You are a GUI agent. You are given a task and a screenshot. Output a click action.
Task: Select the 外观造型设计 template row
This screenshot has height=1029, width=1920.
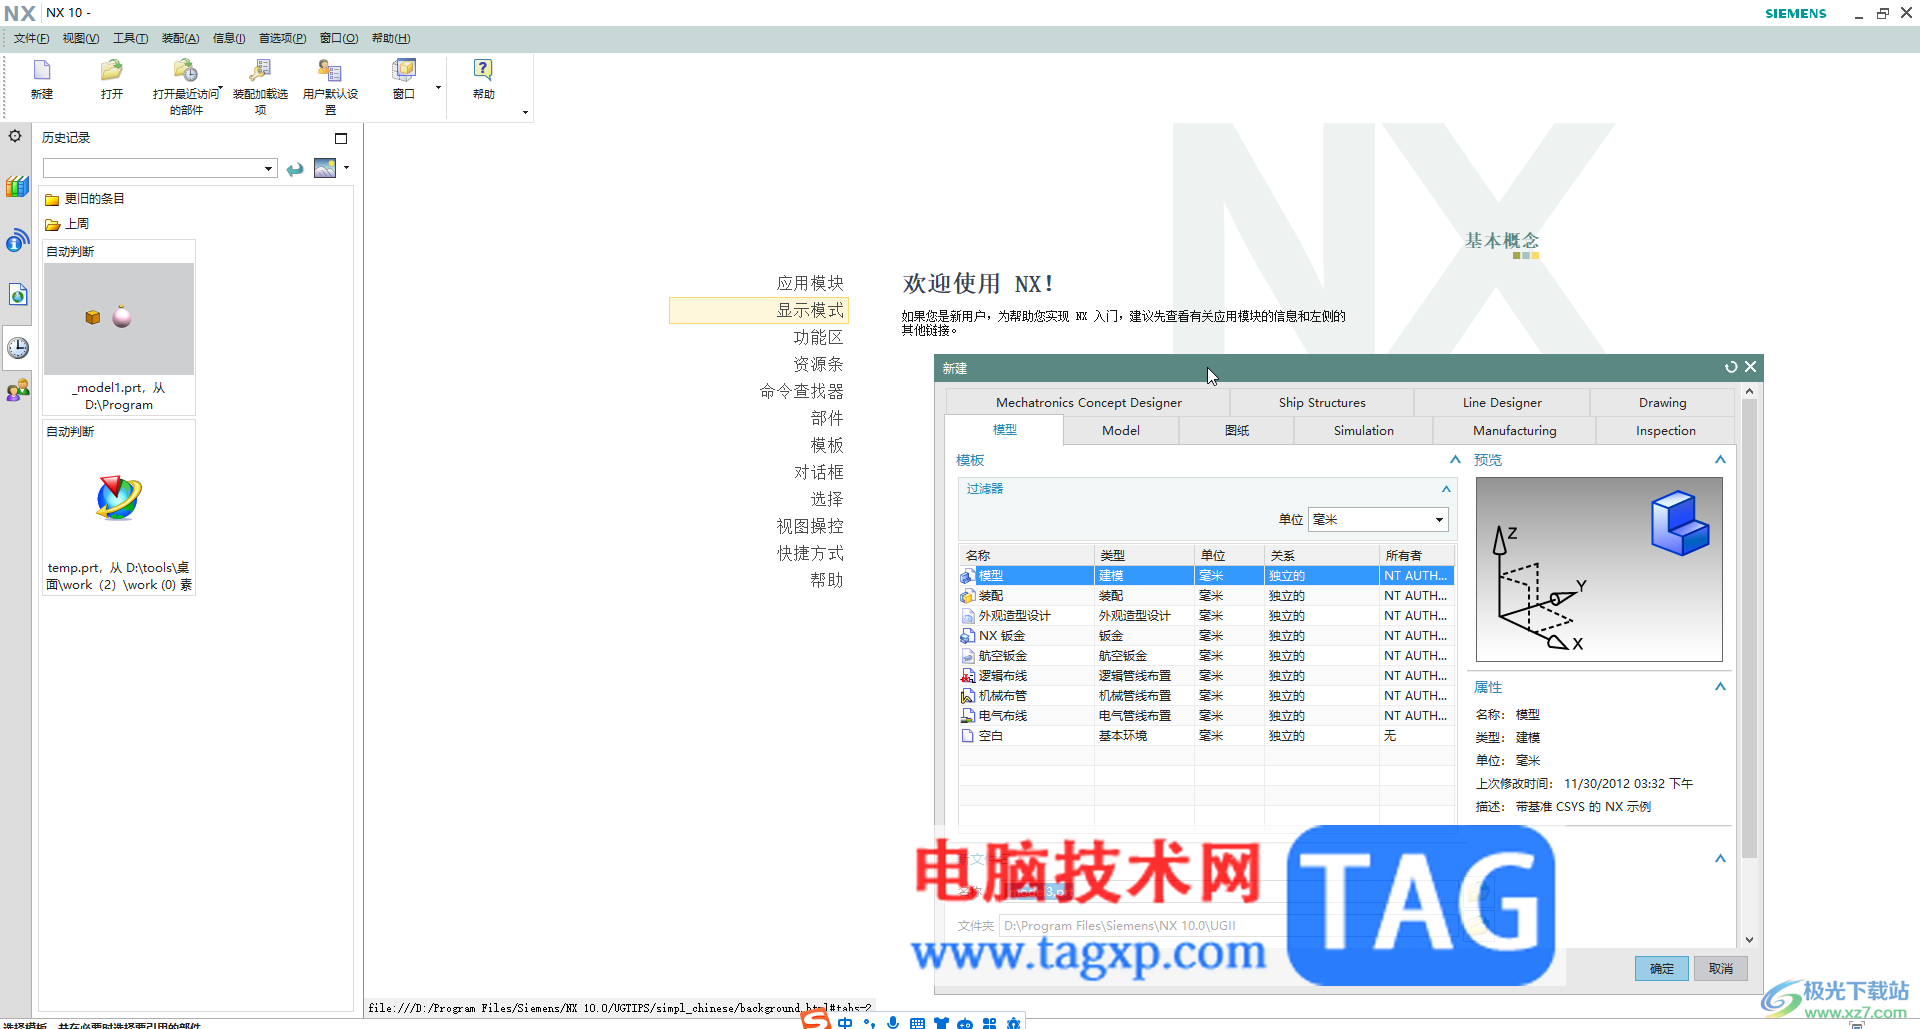[x=1206, y=616]
